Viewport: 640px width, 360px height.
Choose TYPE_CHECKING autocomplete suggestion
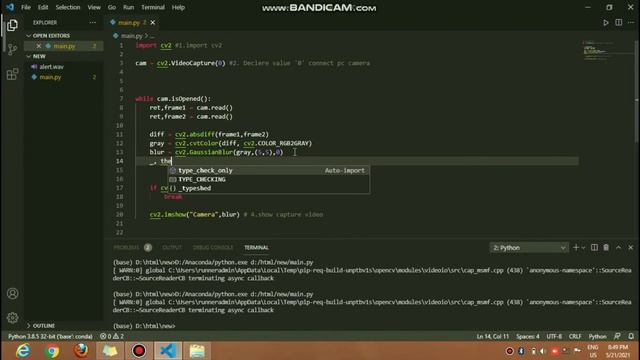[269, 180]
